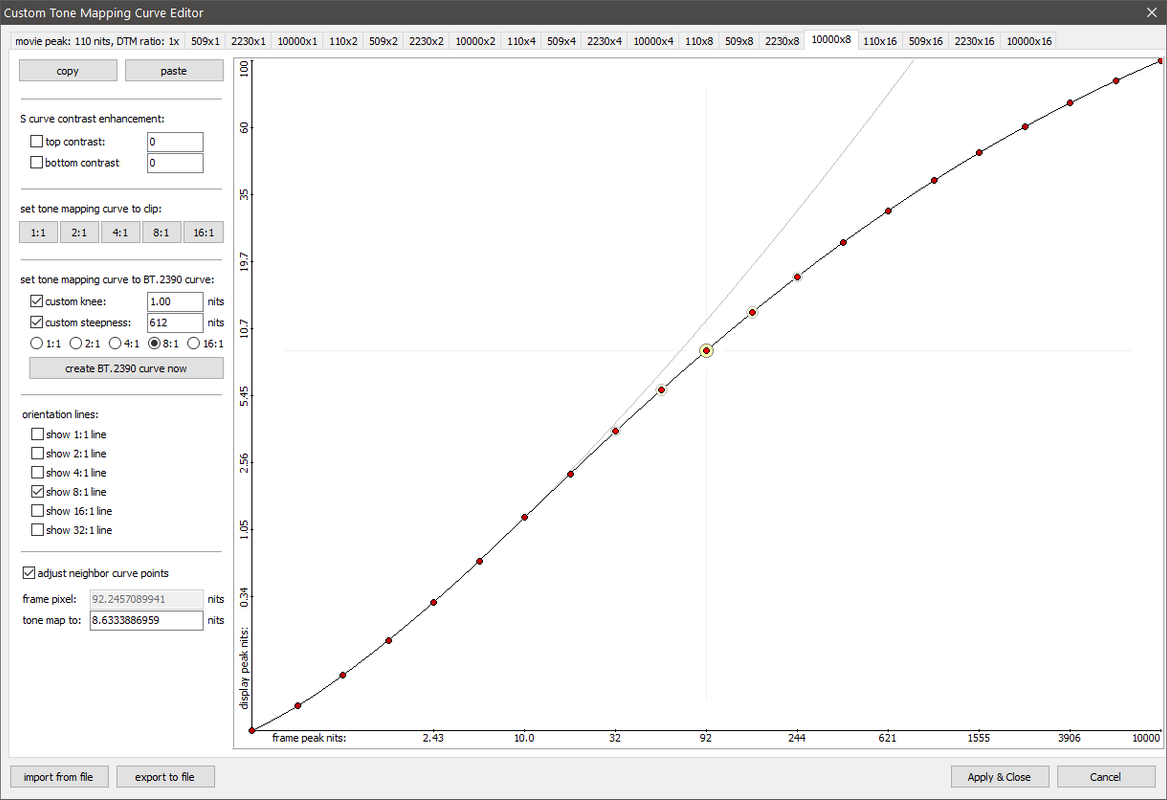Switch to the 2230x2 tab

[x=426, y=41]
